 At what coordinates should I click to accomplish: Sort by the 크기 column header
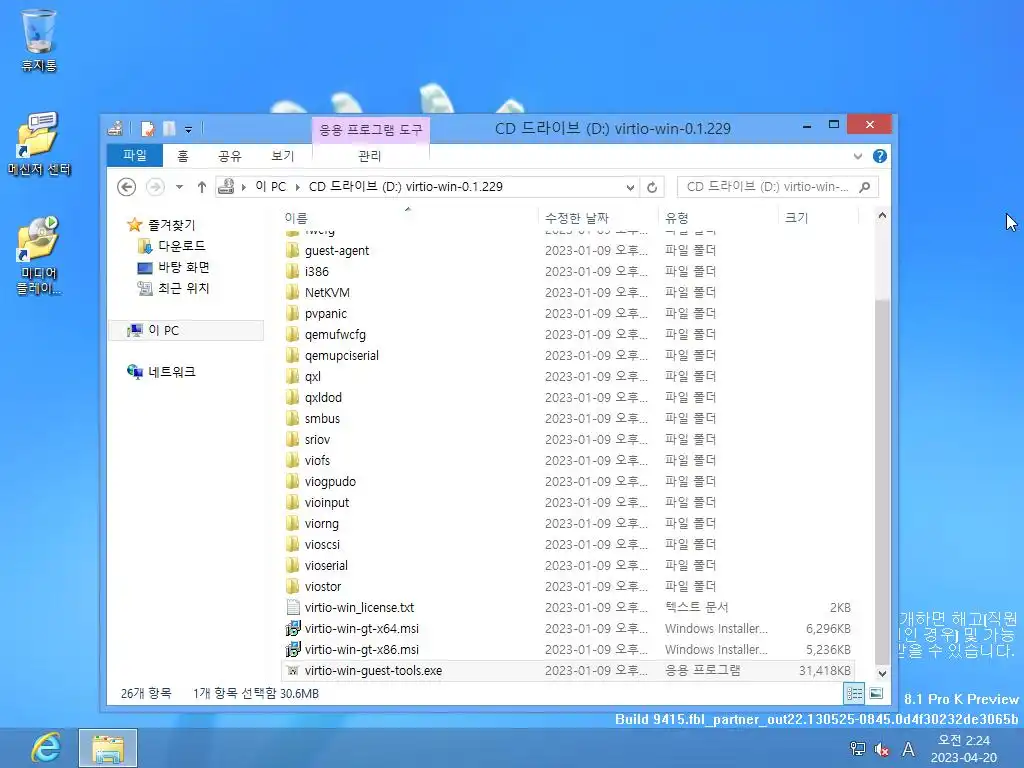point(818,217)
